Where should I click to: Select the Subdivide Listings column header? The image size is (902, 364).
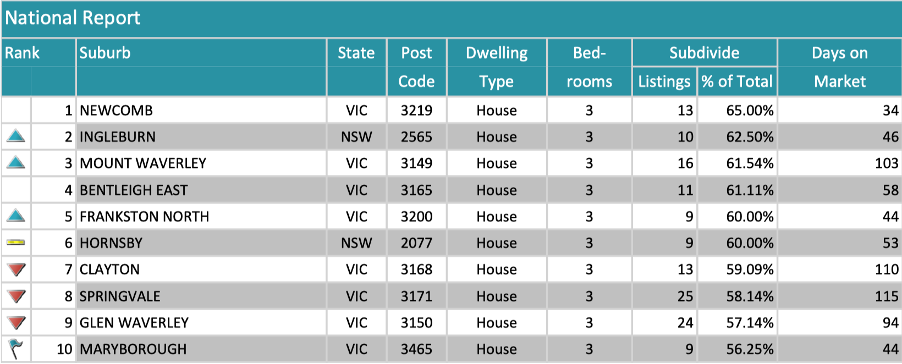(664, 81)
